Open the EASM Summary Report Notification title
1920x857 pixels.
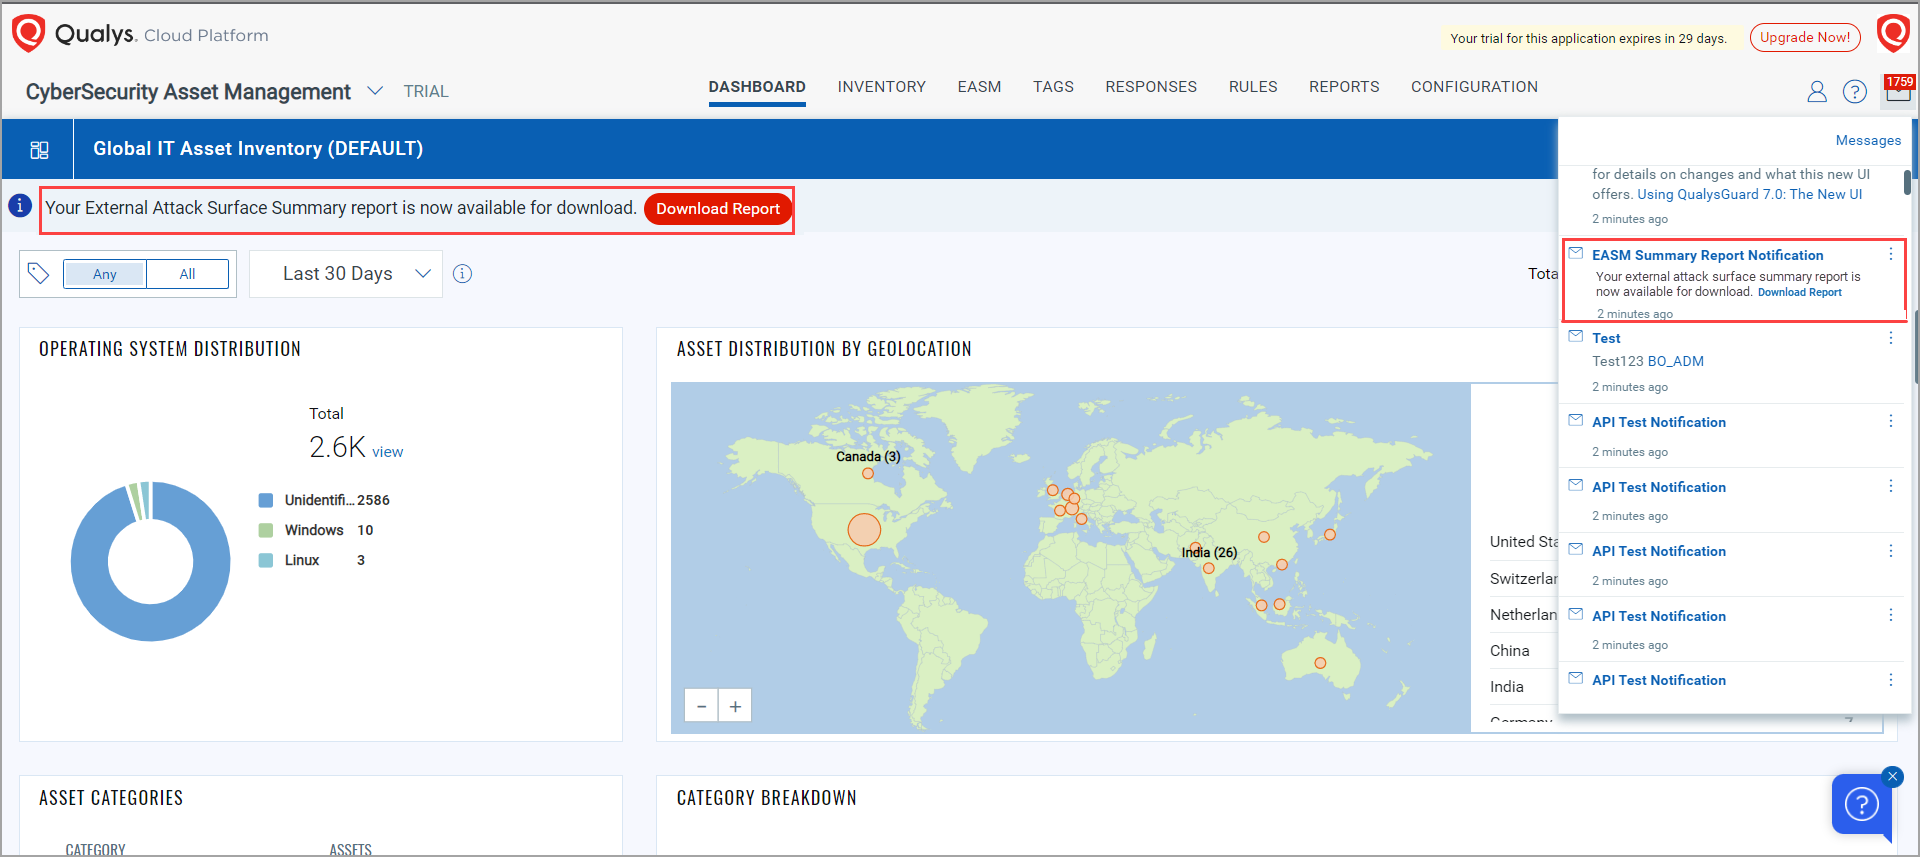pyautogui.click(x=1707, y=255)
